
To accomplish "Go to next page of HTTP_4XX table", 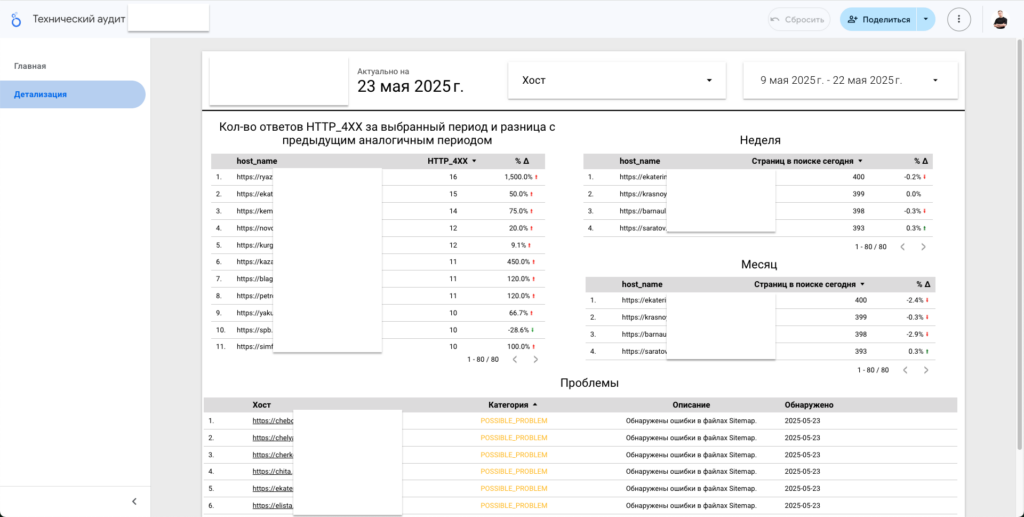I will pos(536,360).
